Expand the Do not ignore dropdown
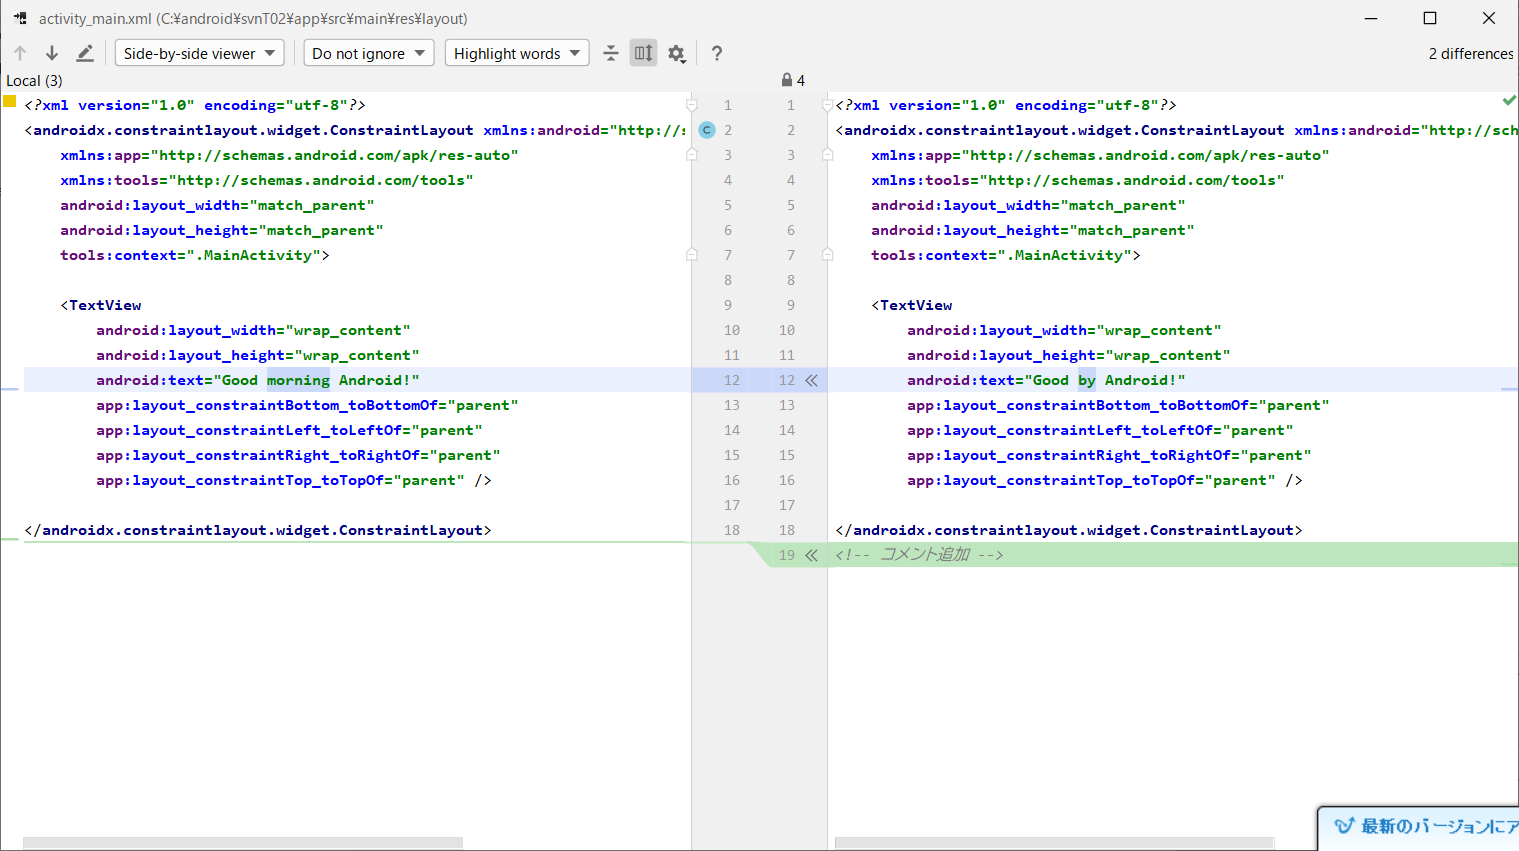The height and width of the screenshot is (851, 1519). coord(368,53)
